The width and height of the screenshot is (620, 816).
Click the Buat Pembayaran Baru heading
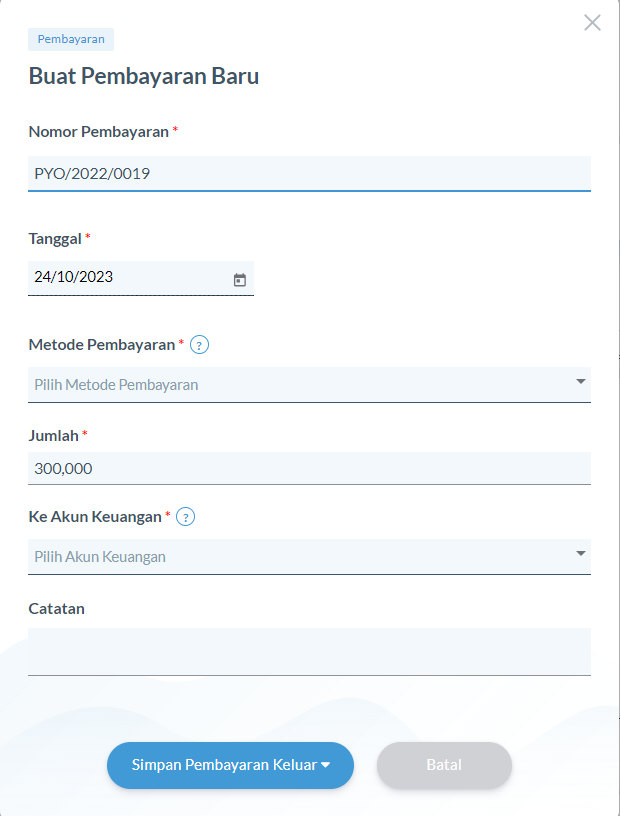144,76
